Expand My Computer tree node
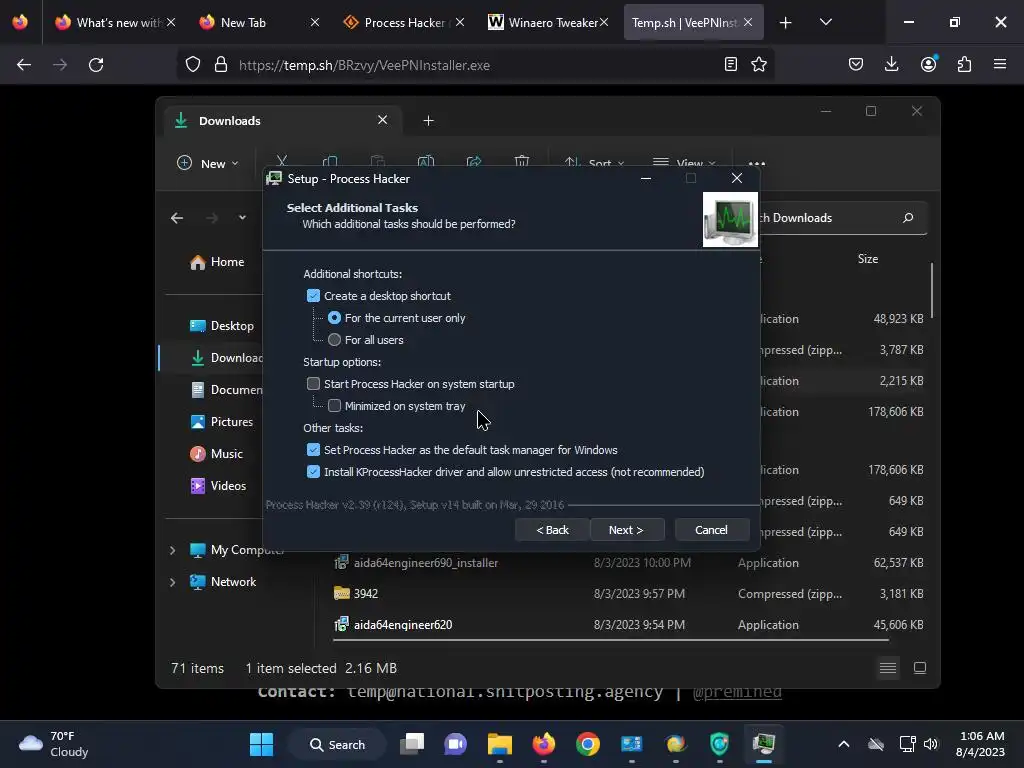Image resolution: width=1024 pixels, height=768 pixels. [x=172, y=551]
